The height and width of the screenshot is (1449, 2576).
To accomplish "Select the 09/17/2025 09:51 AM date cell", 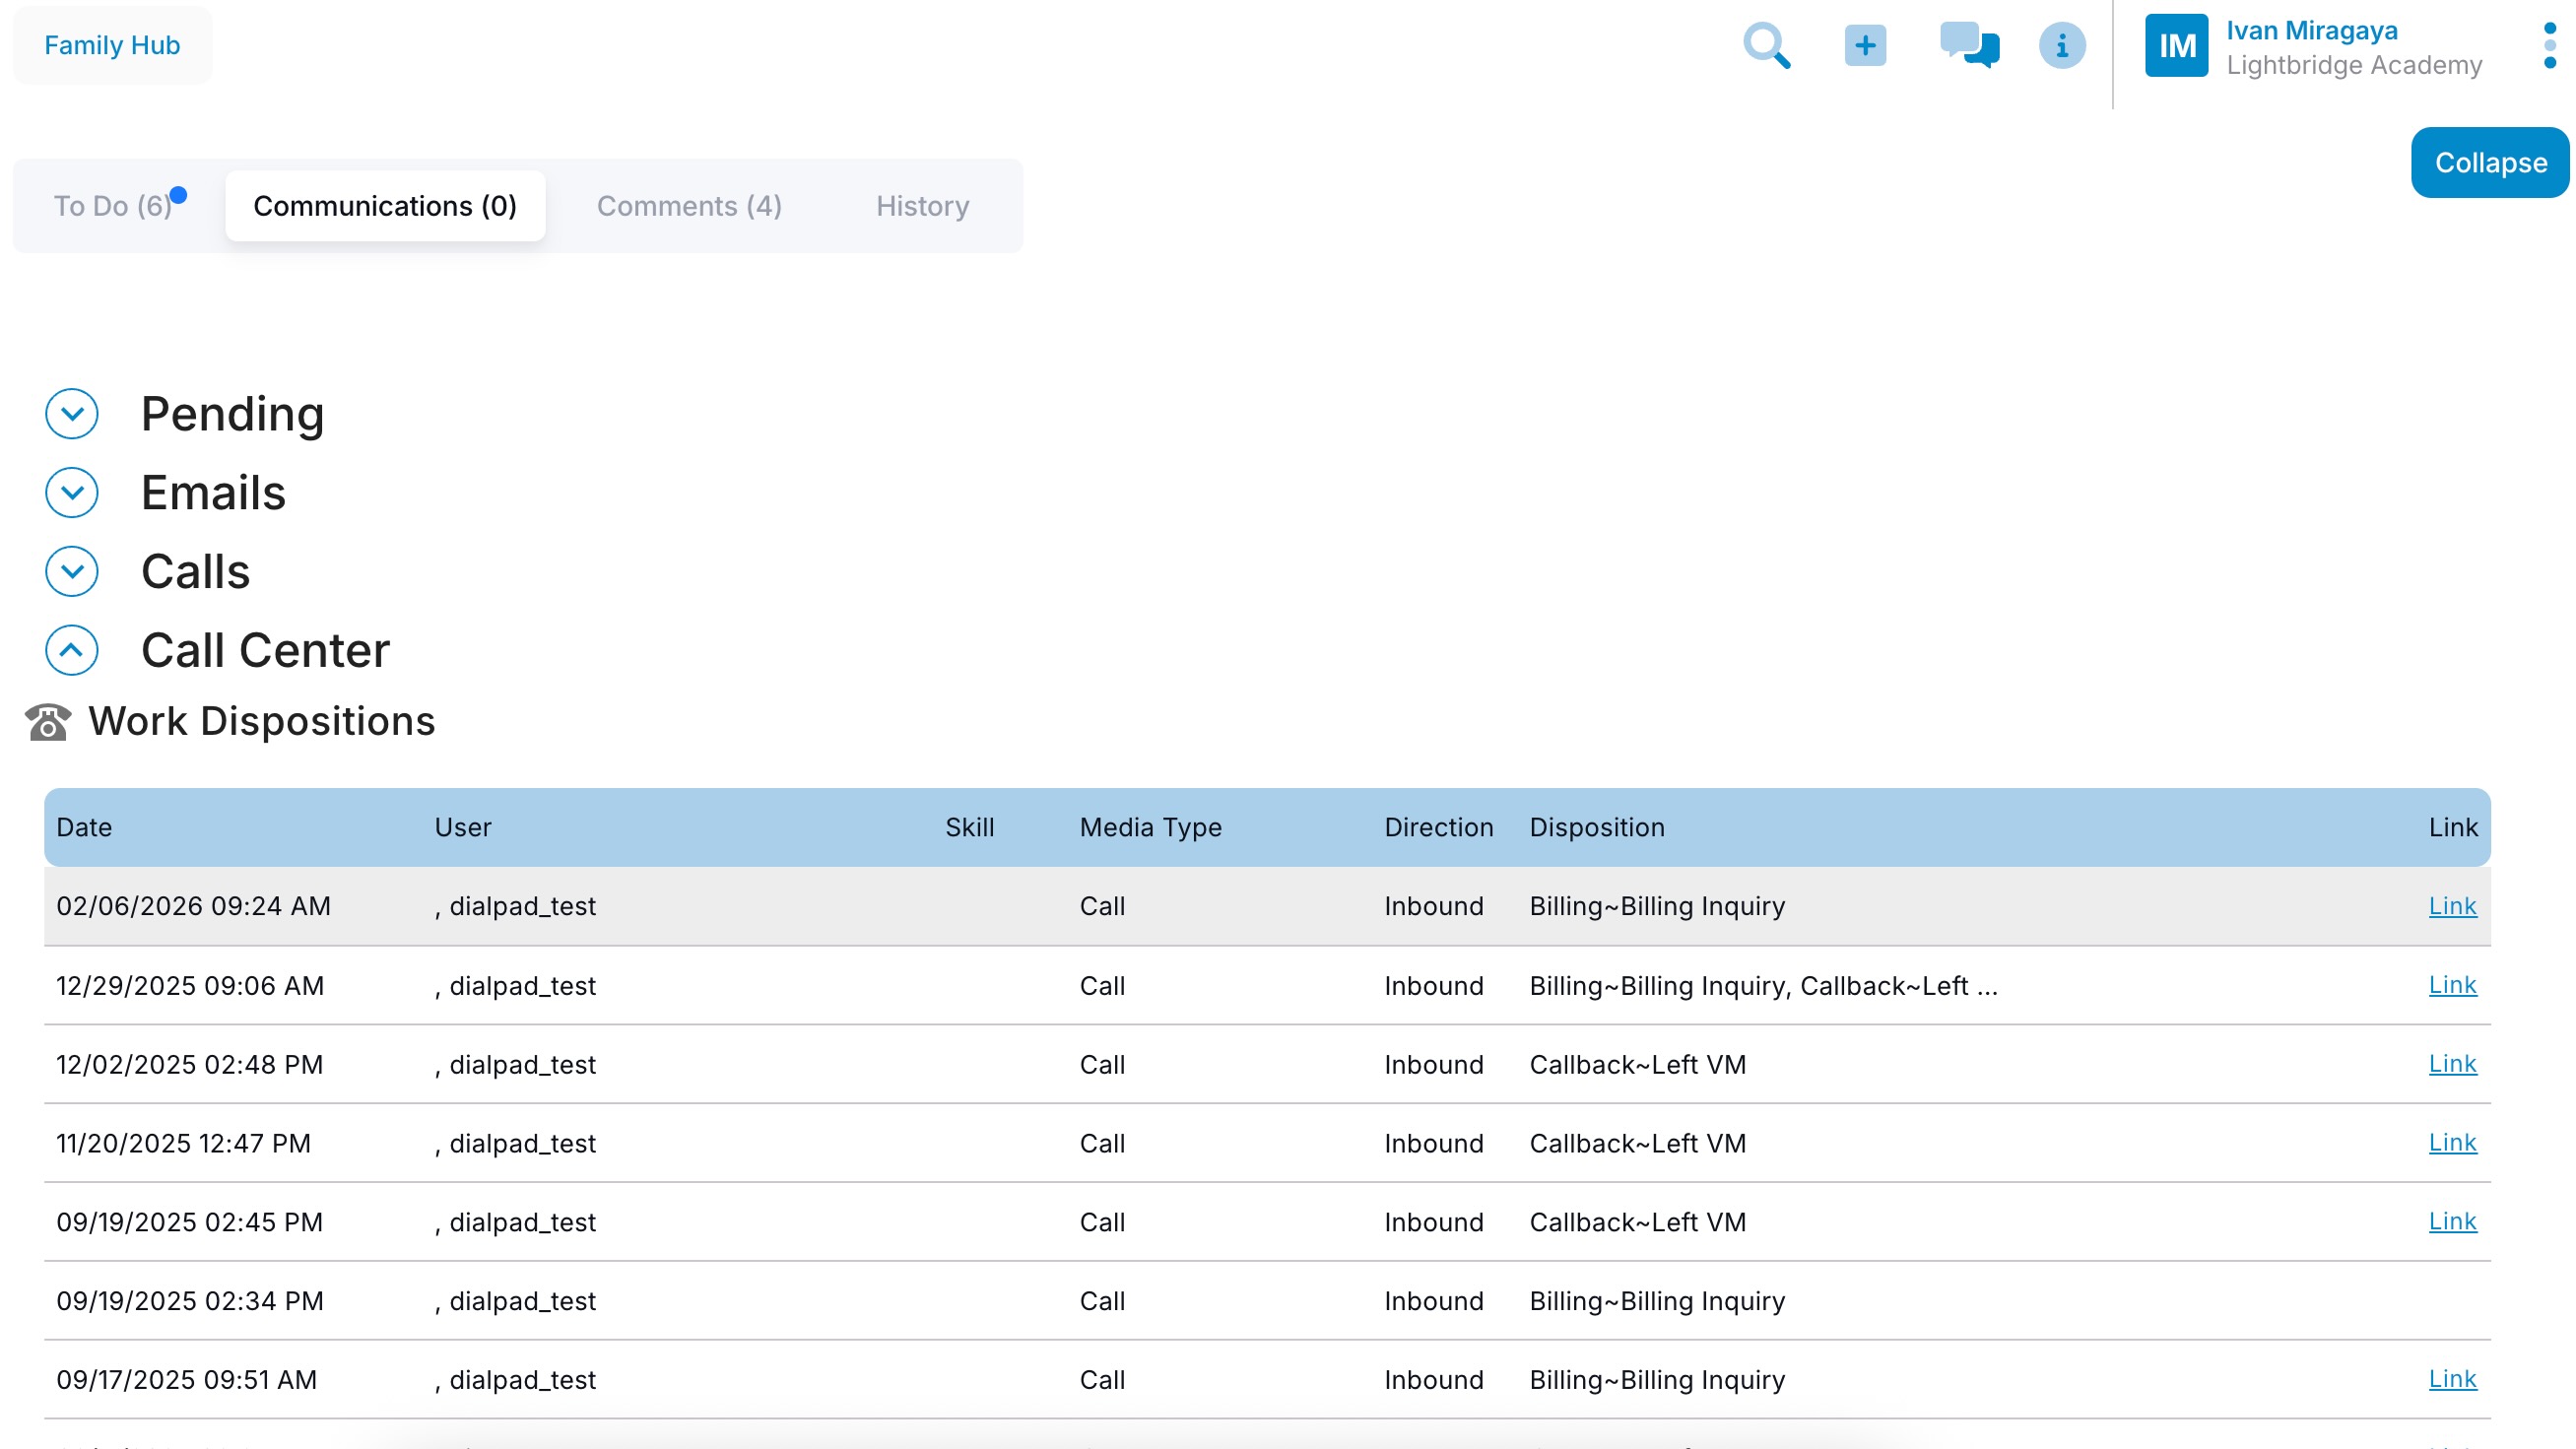I will coord(186,1381).
